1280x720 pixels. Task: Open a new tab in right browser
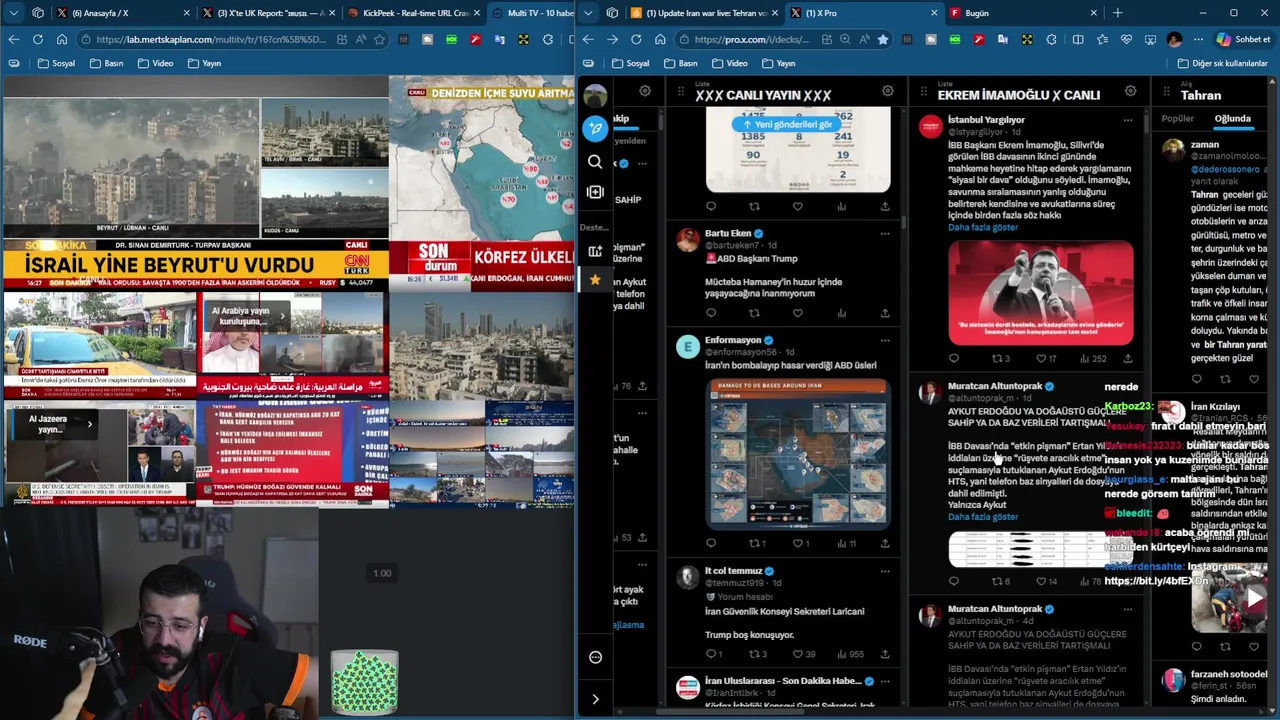point(1117,13)
